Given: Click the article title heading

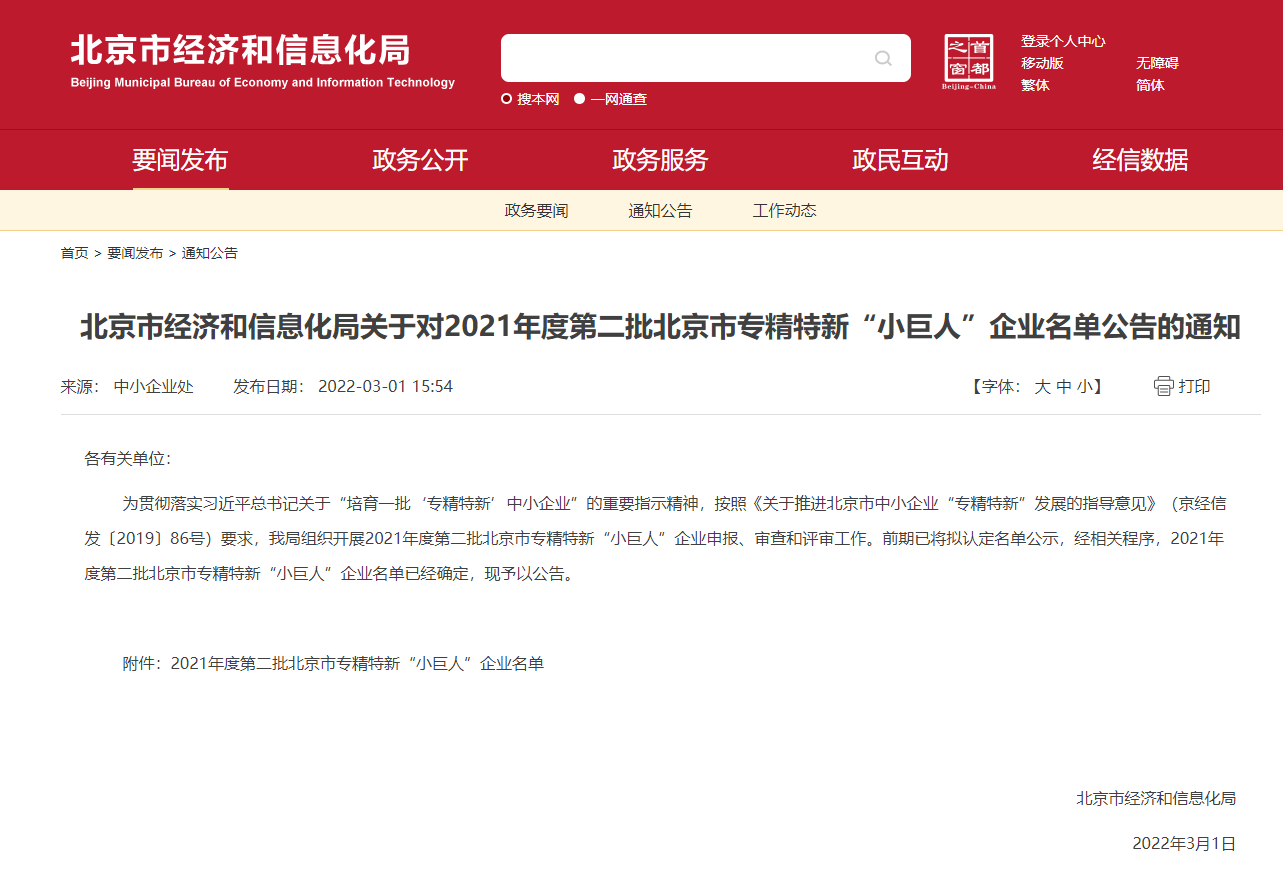Looking at the screenshot, I should point(660,327).
